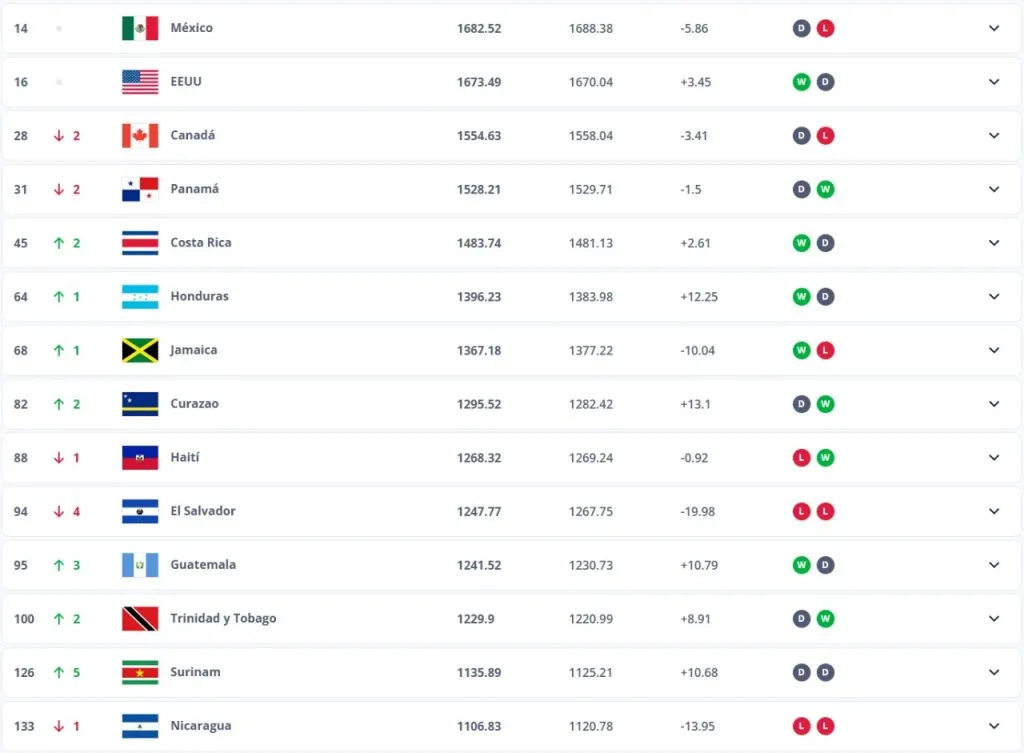Click the Surinam flag icon
1024x753 pixels.
point(140,672)
